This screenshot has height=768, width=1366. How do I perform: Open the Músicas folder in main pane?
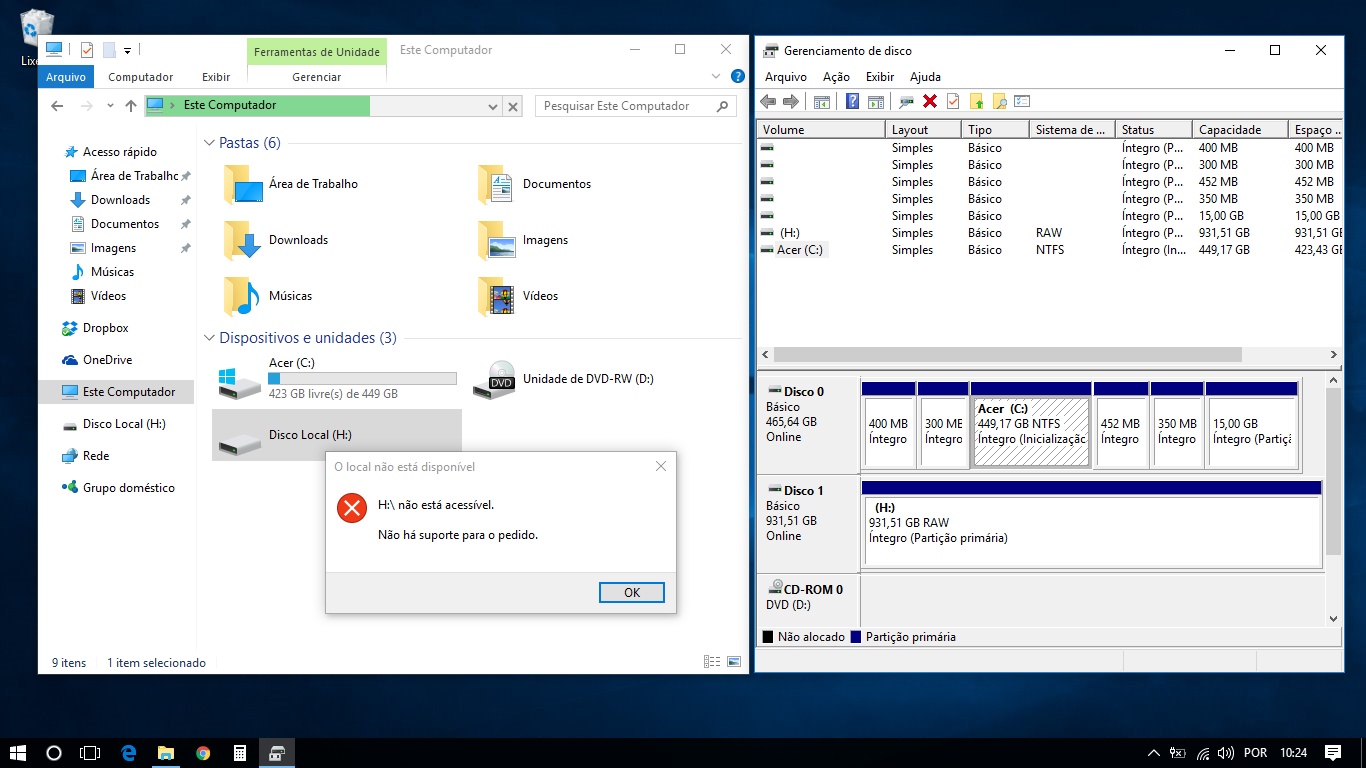pyautogui.click(x=268, y=296)
